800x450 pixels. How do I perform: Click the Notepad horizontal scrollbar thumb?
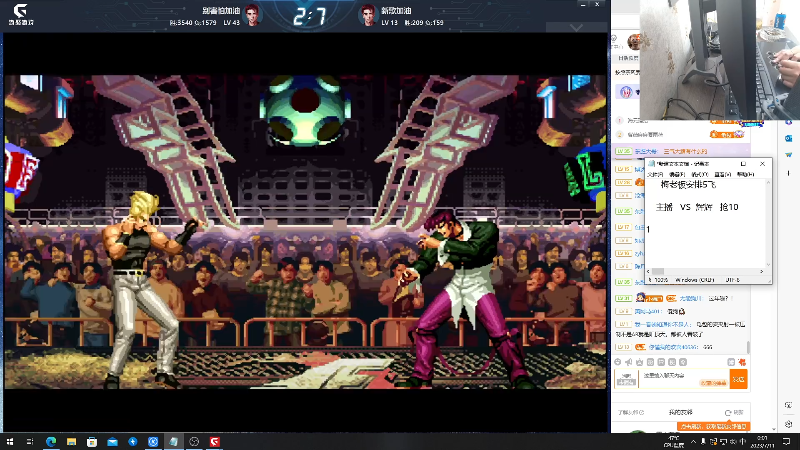click(658, 271)
